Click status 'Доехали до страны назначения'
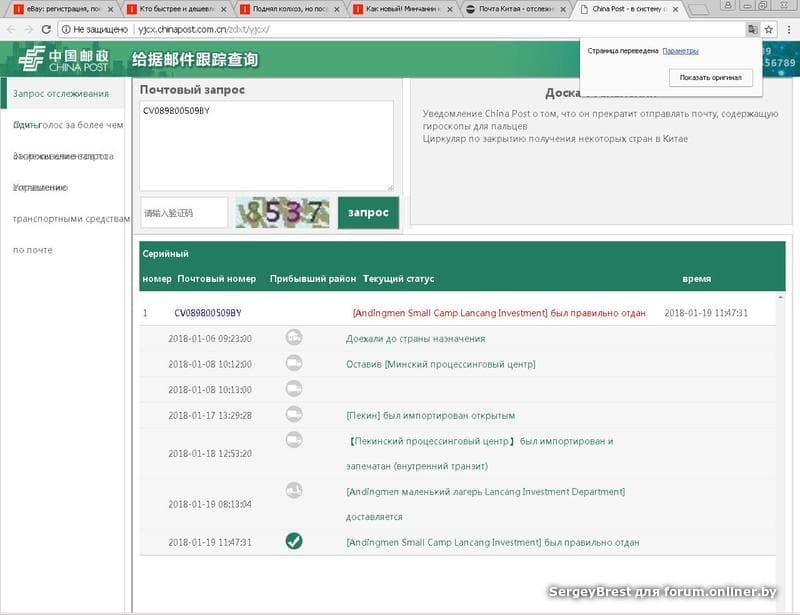The width and height of the screenshot is (800, 615). (x=415, y=338)
